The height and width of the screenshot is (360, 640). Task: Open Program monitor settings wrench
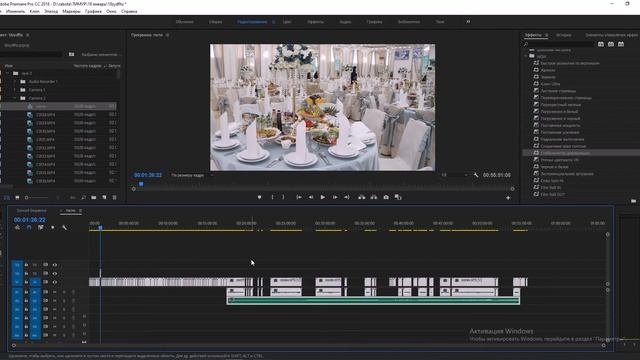pyautogui.click(x=476, y=175)
